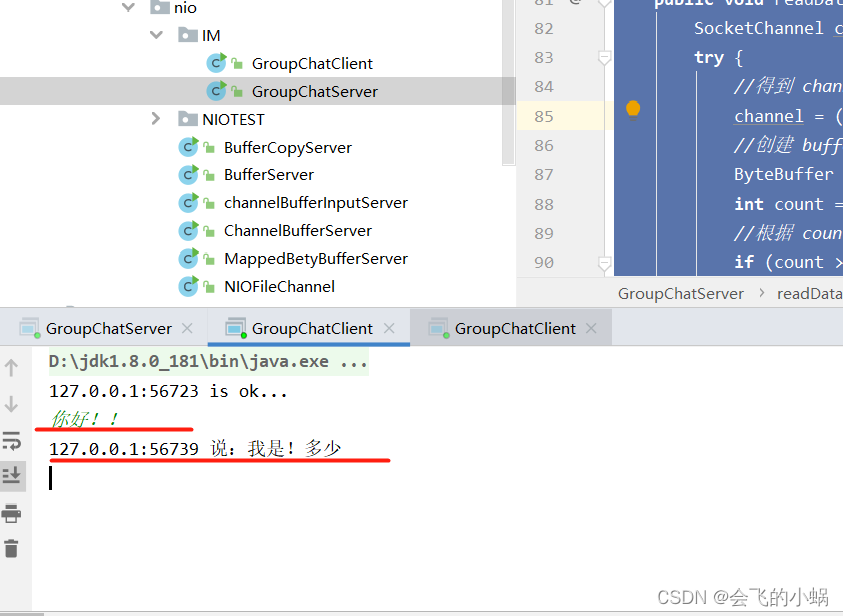Click the print console icon
This screenshot has width=843, height=616.
click(x=11, y=513)
